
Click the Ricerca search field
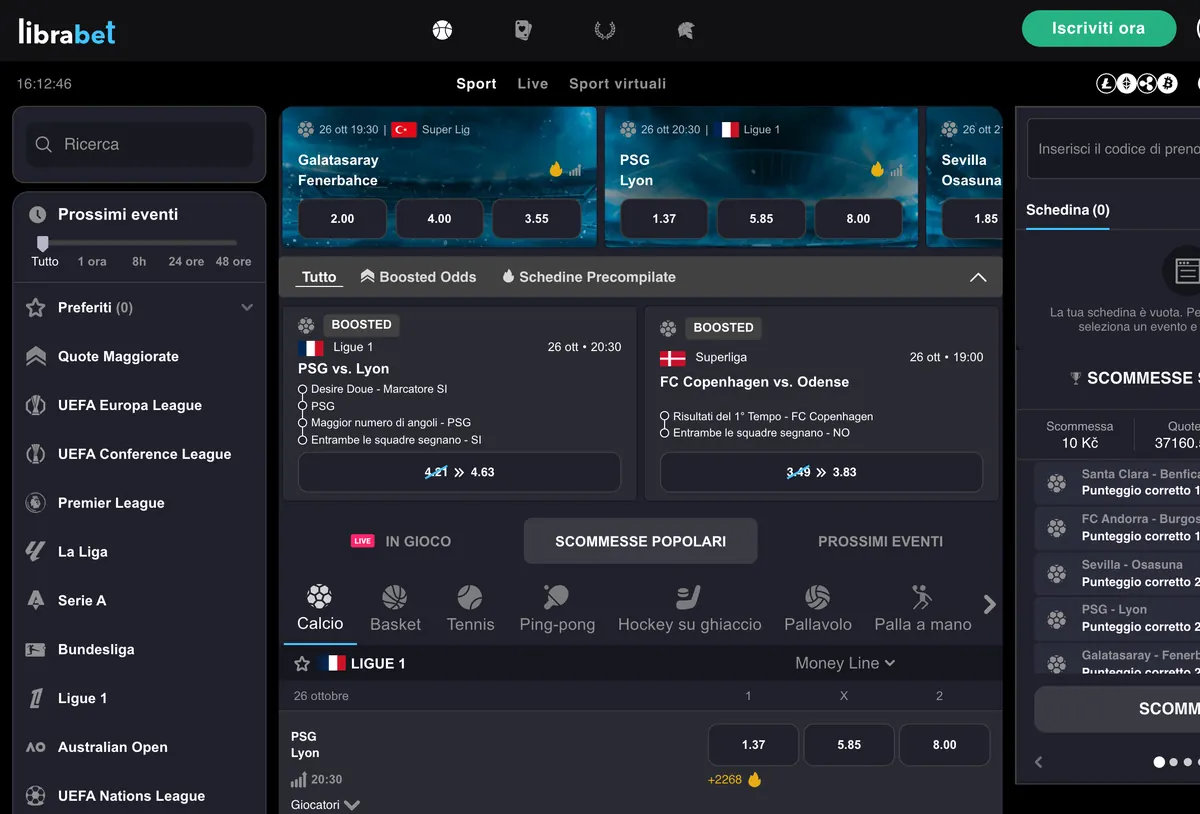coord(139,144)
